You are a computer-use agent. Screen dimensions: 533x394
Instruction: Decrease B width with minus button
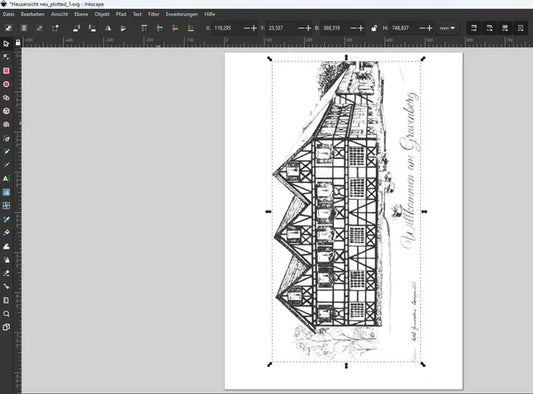pos(354,28)
